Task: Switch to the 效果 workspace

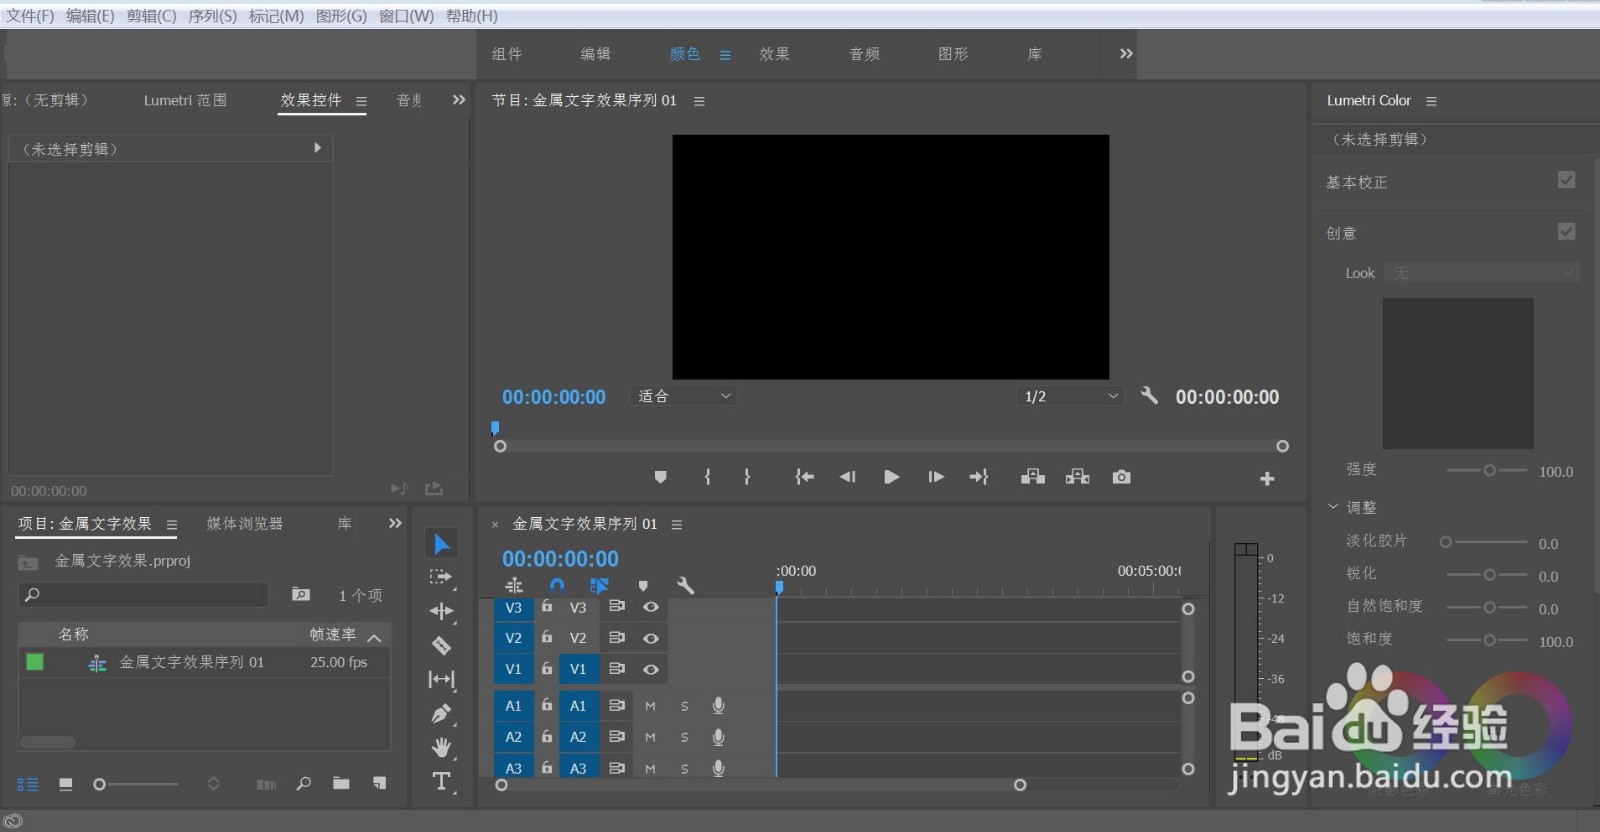Action: point(774,54)
